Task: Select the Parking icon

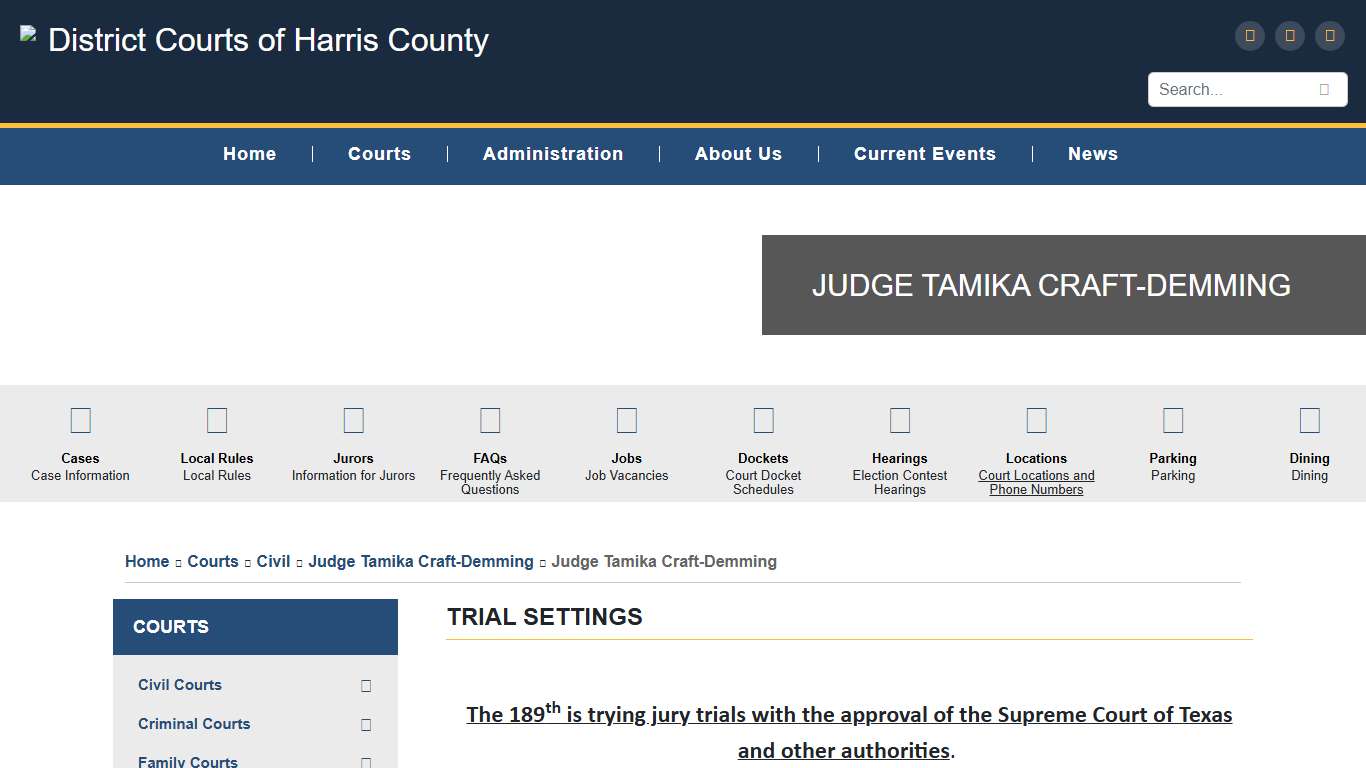Action: pyautogui.click(x=1173, y=420)
